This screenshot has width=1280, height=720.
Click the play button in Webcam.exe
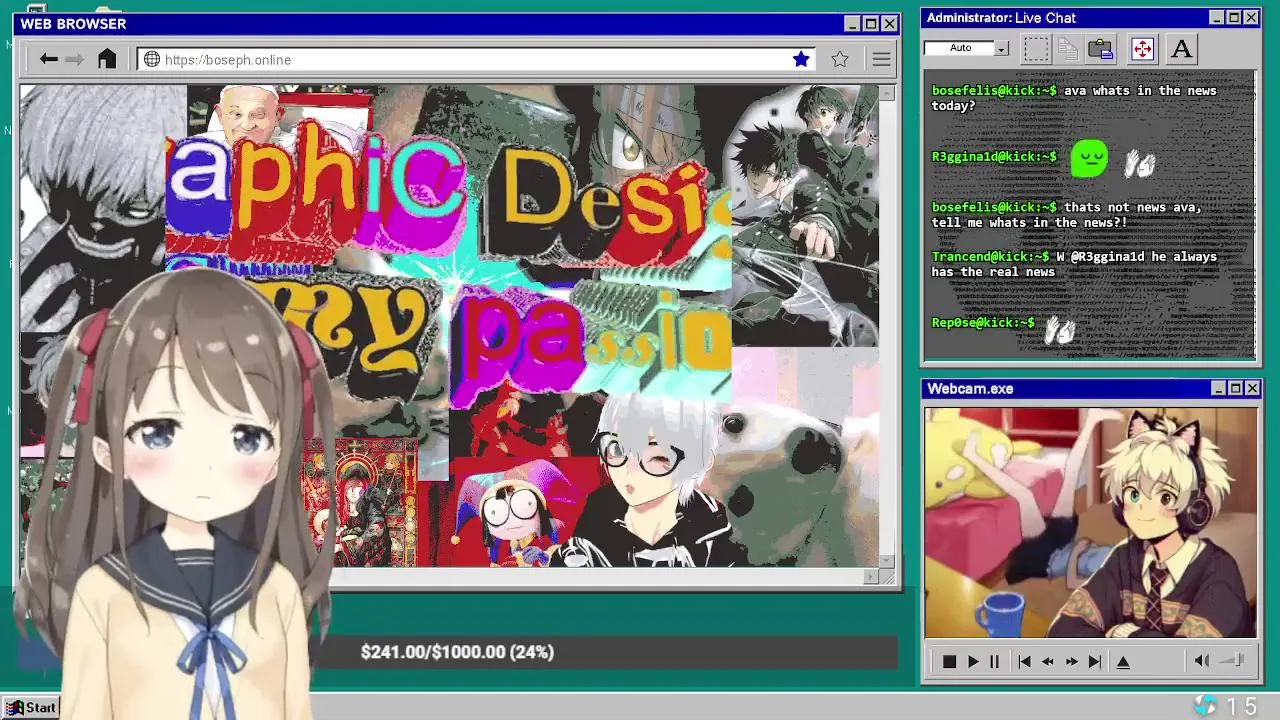[973, 661]
